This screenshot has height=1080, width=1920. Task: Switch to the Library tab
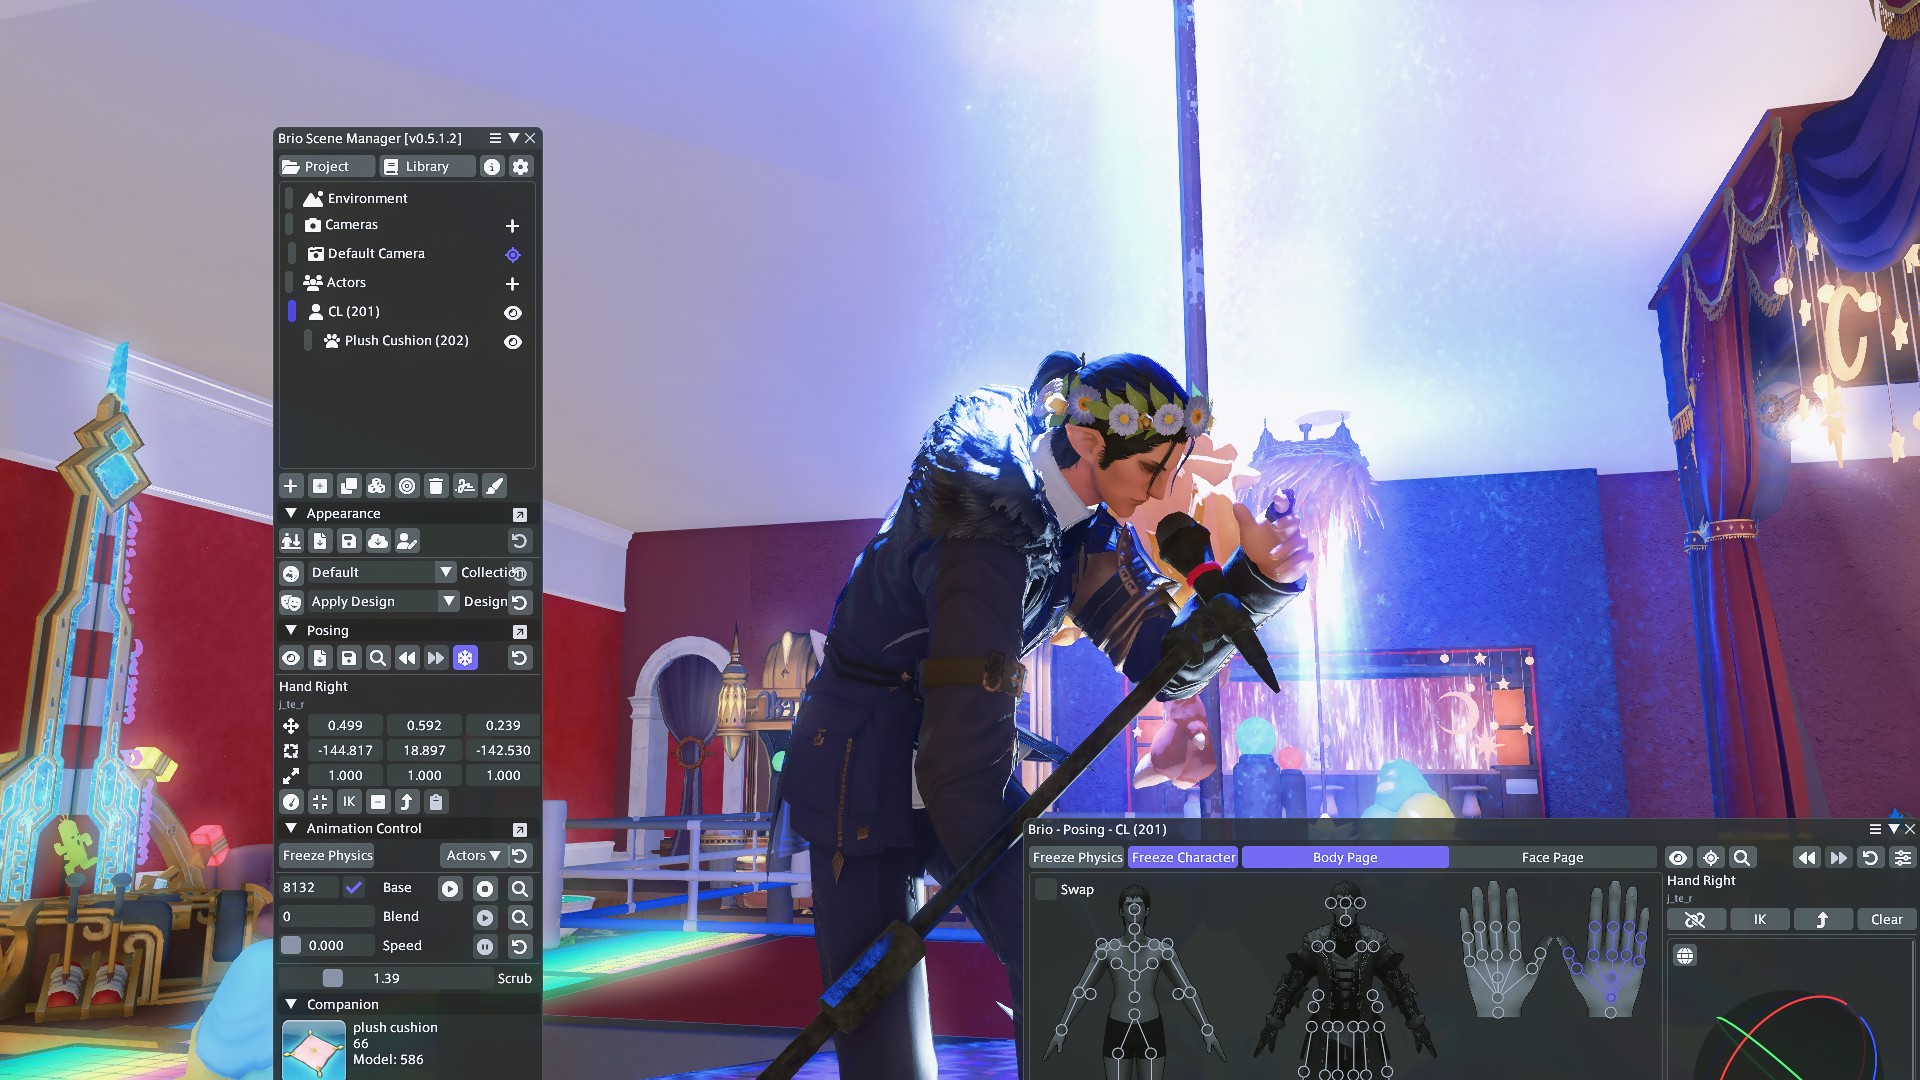pos(428,167)
